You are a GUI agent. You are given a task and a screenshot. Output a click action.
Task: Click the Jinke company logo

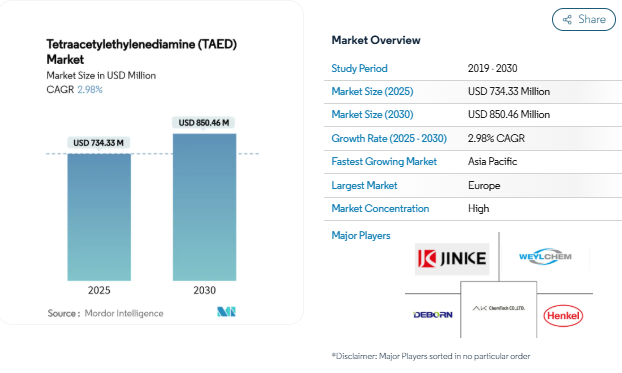[x=452, y=259]
